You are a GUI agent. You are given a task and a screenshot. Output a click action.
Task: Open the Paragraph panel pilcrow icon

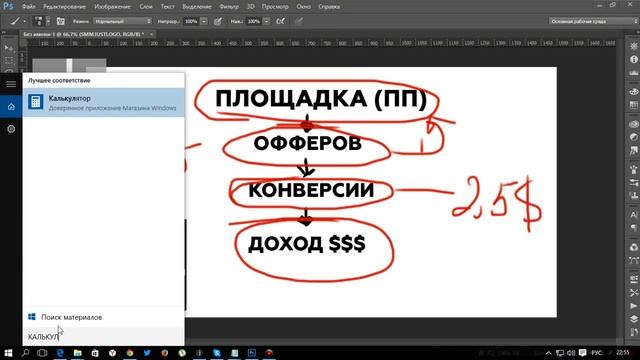coord(633,228)
